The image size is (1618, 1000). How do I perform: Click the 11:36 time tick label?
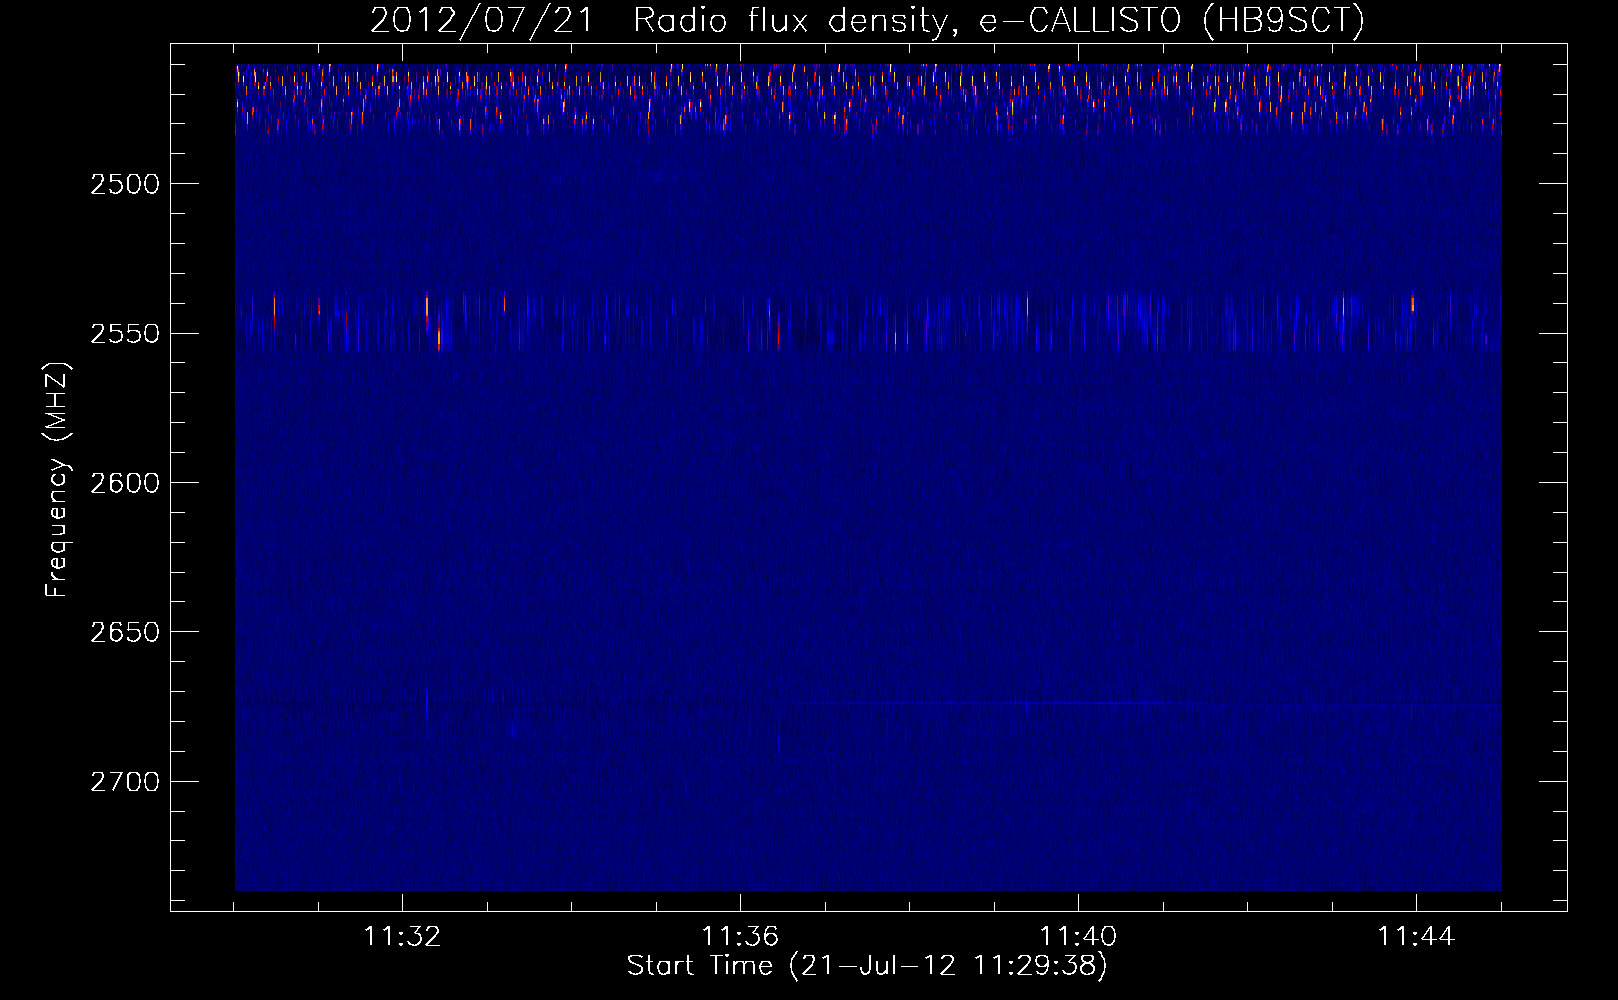coord(740,937)
